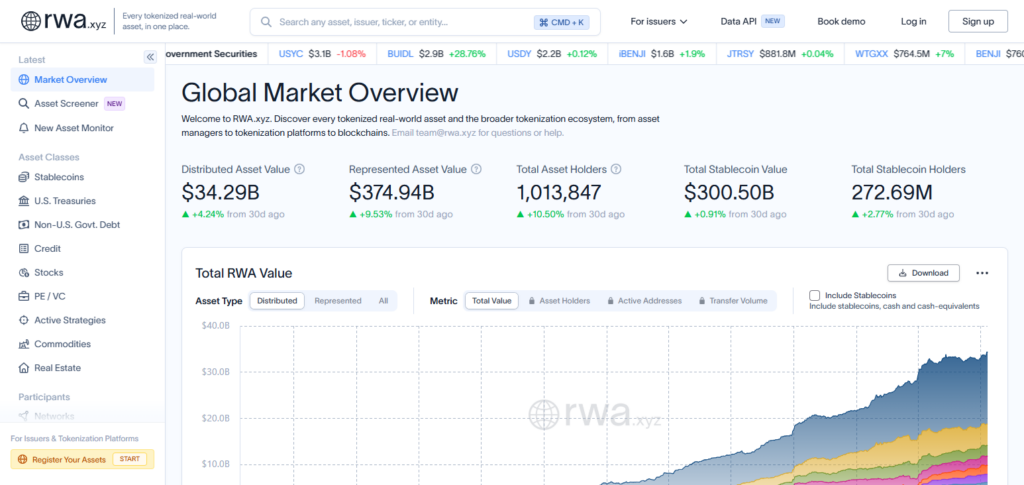Download the Total RWA Value chart
The width and height of the screenshot is (1024, 485).
[x=923, y=273]
